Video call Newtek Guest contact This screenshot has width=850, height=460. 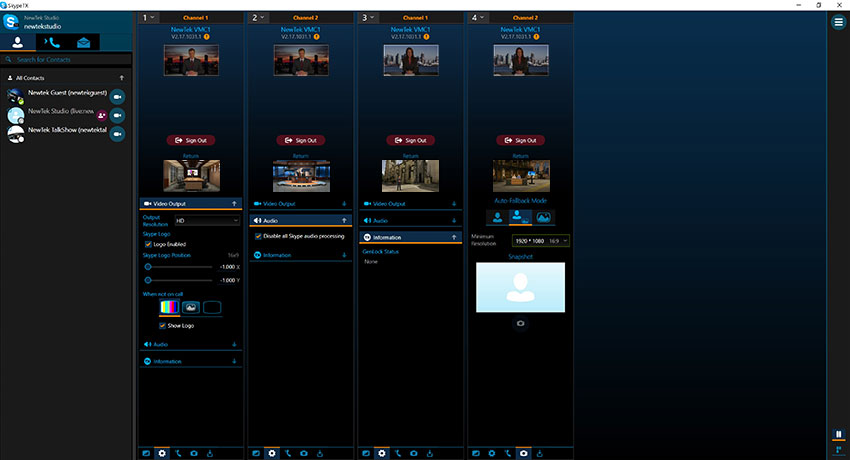coord(117,97)
